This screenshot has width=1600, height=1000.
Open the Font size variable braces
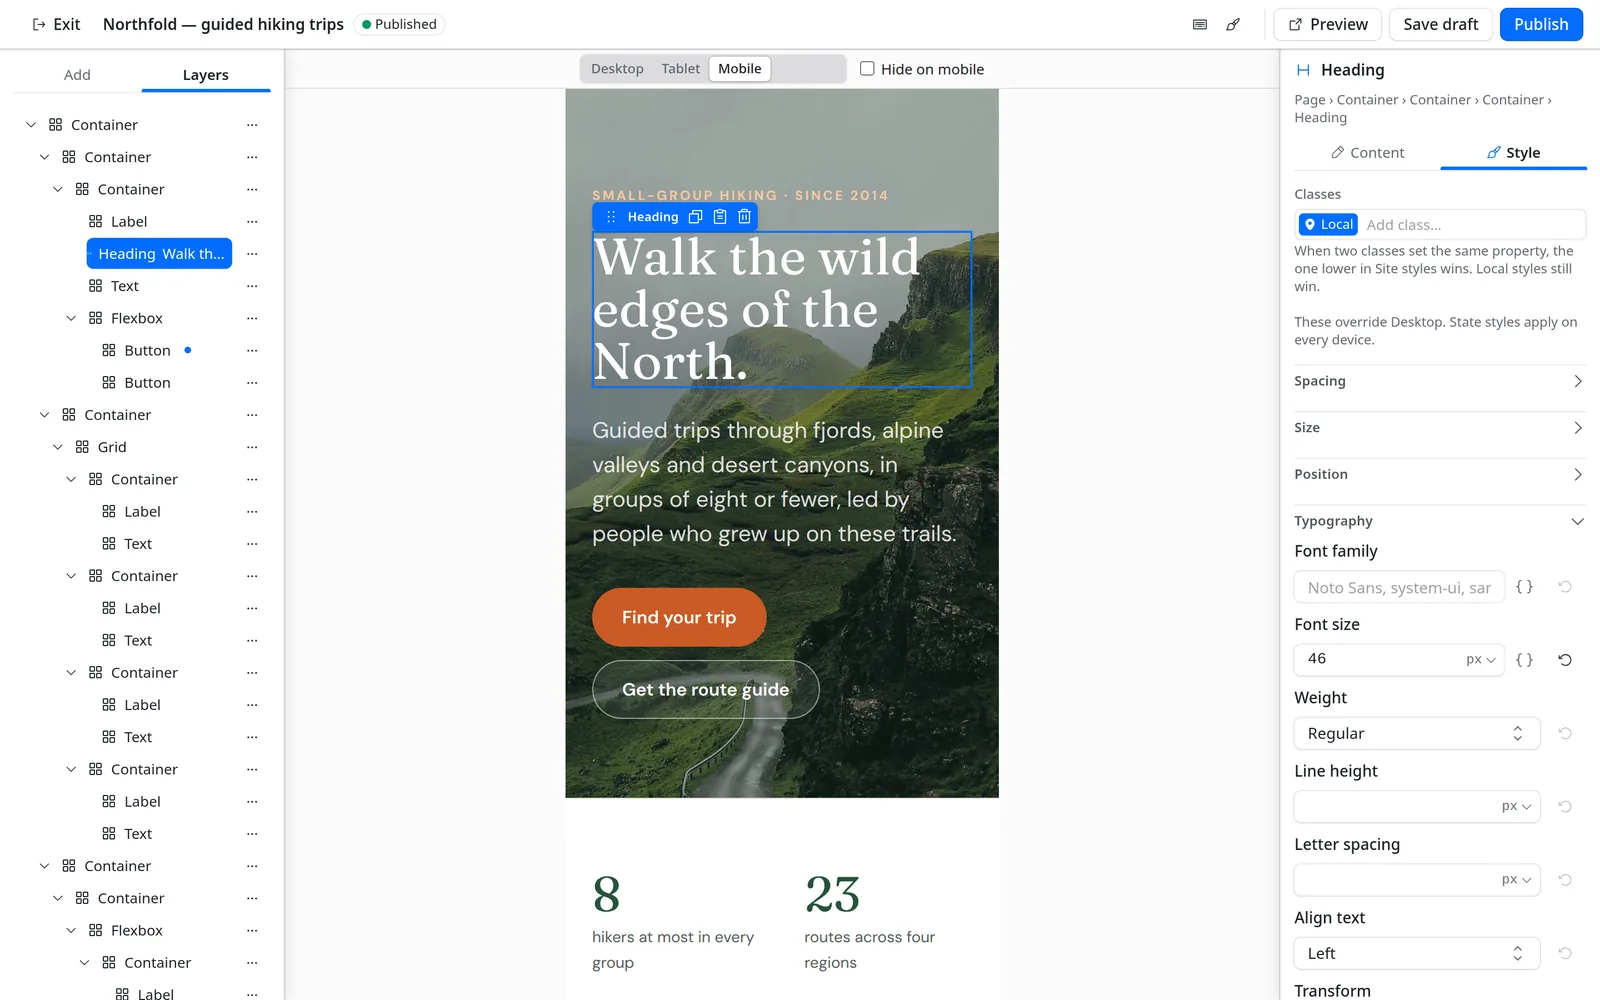(x=1524, y=660)
